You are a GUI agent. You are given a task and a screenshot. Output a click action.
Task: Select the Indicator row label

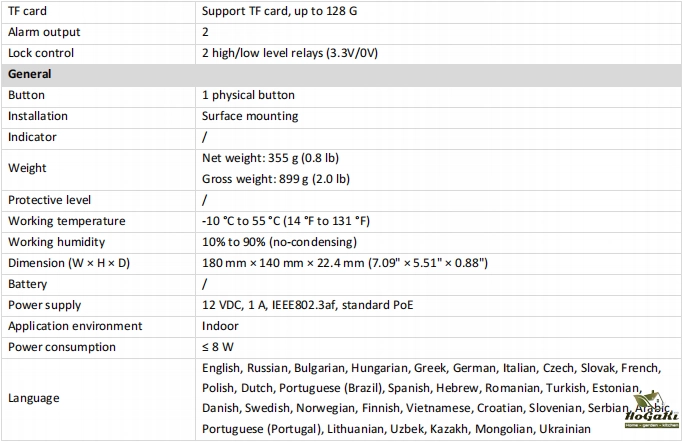[32, 137]
